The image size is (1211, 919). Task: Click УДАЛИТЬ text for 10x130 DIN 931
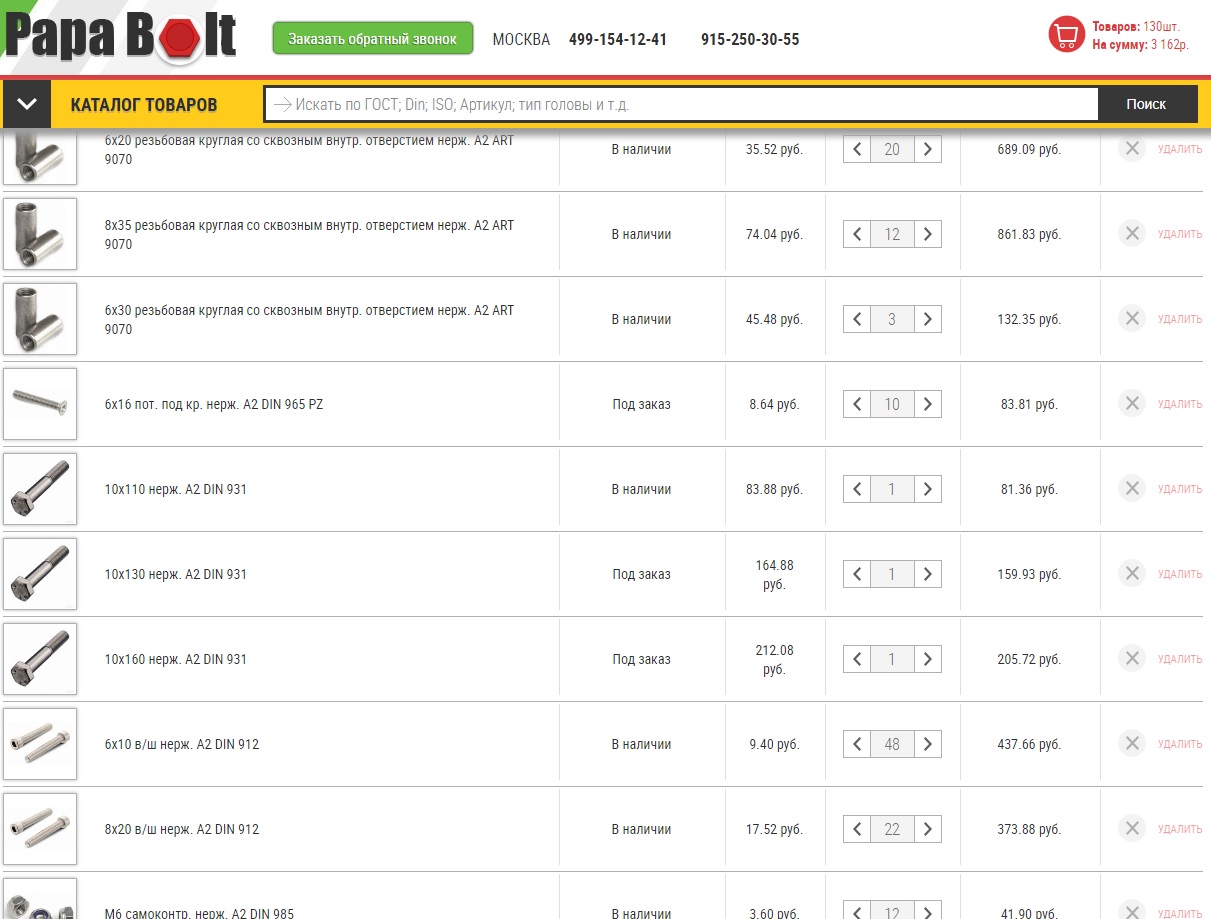coord(1180,575)
